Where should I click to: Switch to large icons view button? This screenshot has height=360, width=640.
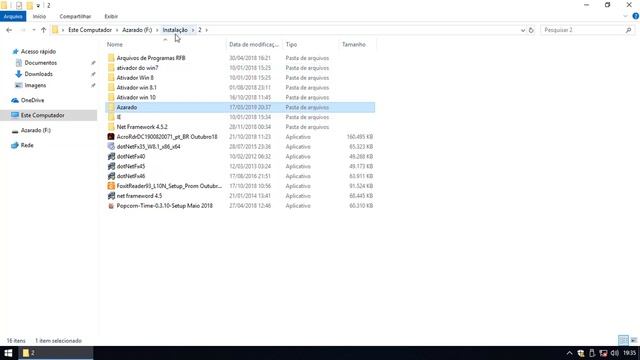pyautogui.click(x=633, y=340)
